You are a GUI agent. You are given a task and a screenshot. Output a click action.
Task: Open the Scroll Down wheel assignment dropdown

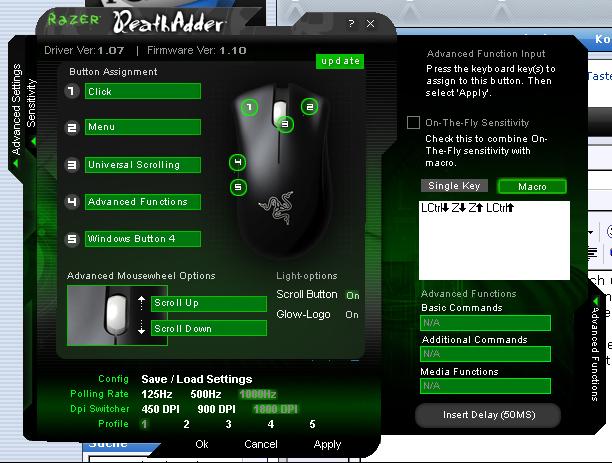(209, 328)
